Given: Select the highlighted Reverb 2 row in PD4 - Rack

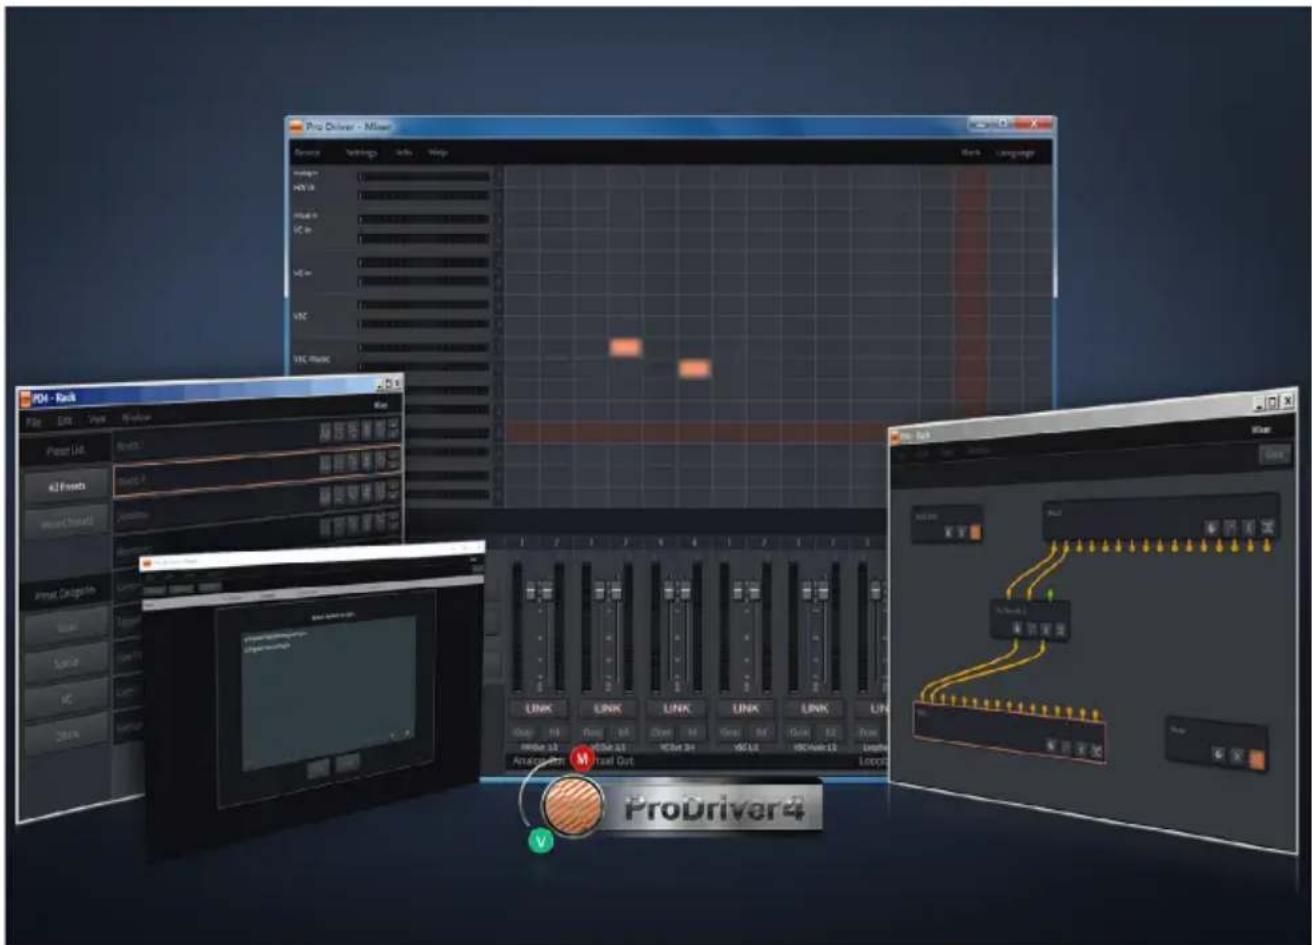Looking at the screenshot, I should [x=257, y=471].
